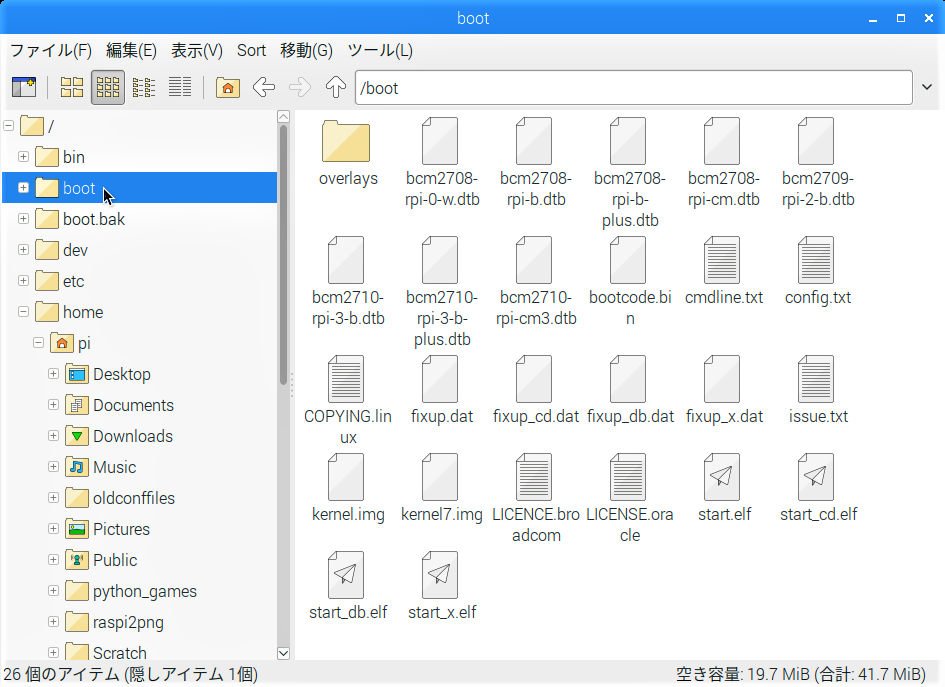Go to home folder icon

(x=228, y=87)
